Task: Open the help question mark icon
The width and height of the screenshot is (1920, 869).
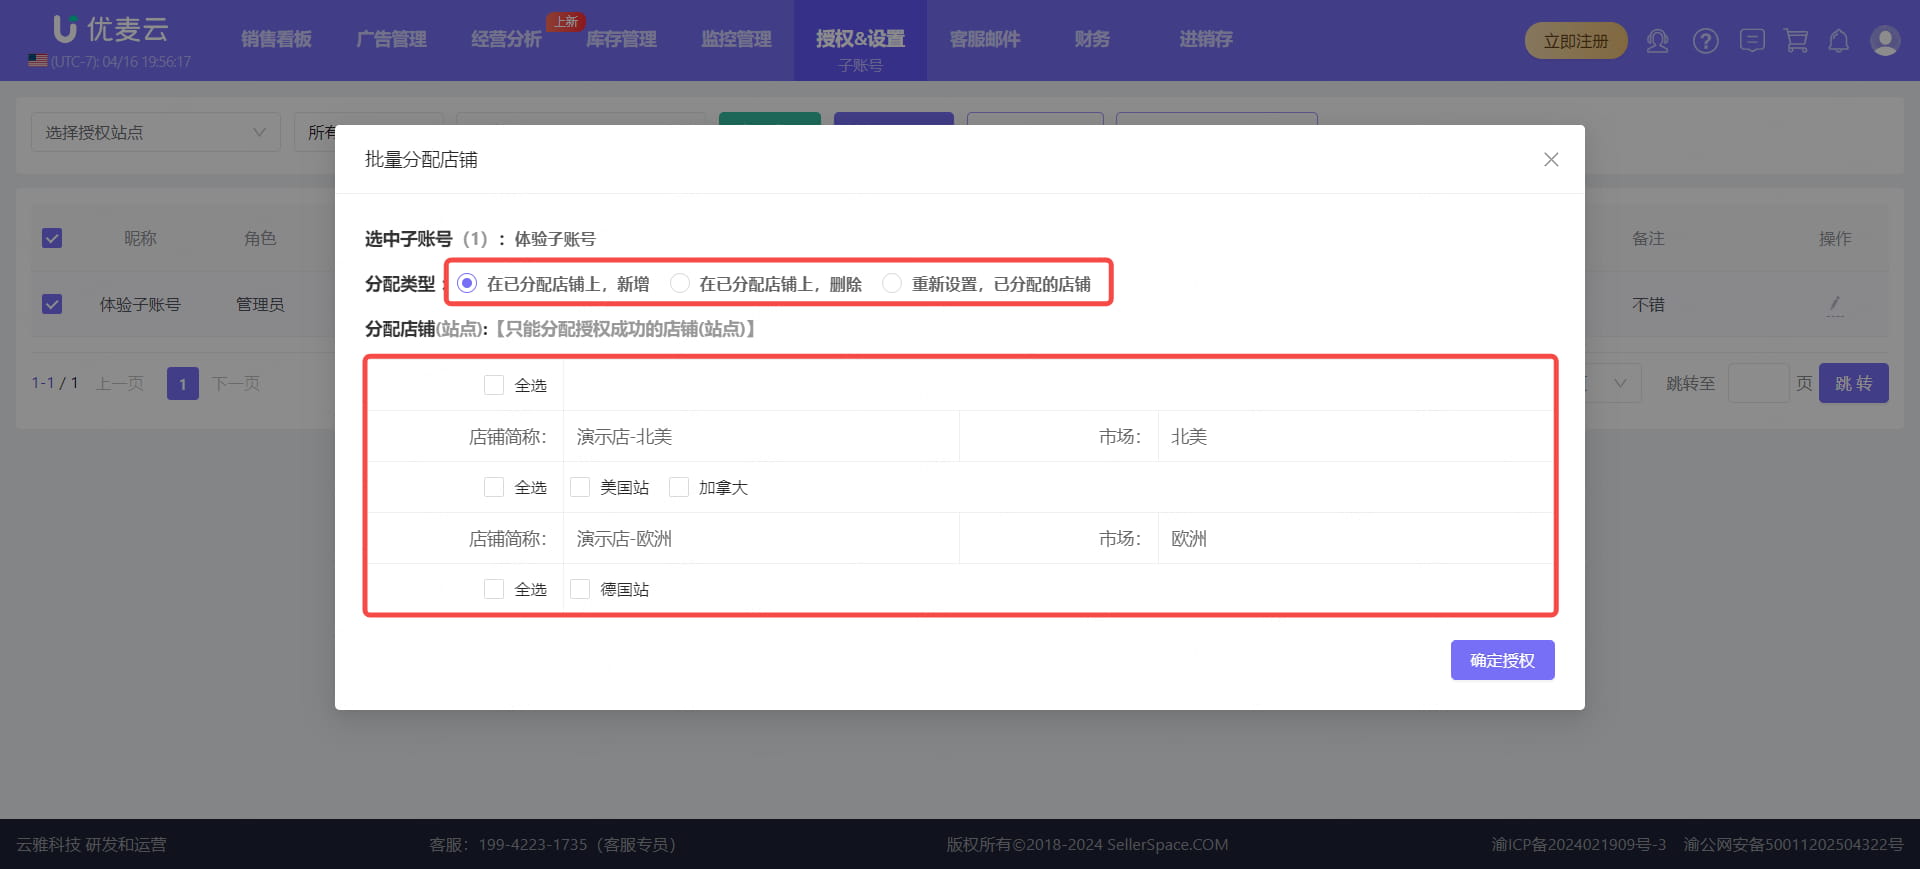Action: [x=1705, y=41]
